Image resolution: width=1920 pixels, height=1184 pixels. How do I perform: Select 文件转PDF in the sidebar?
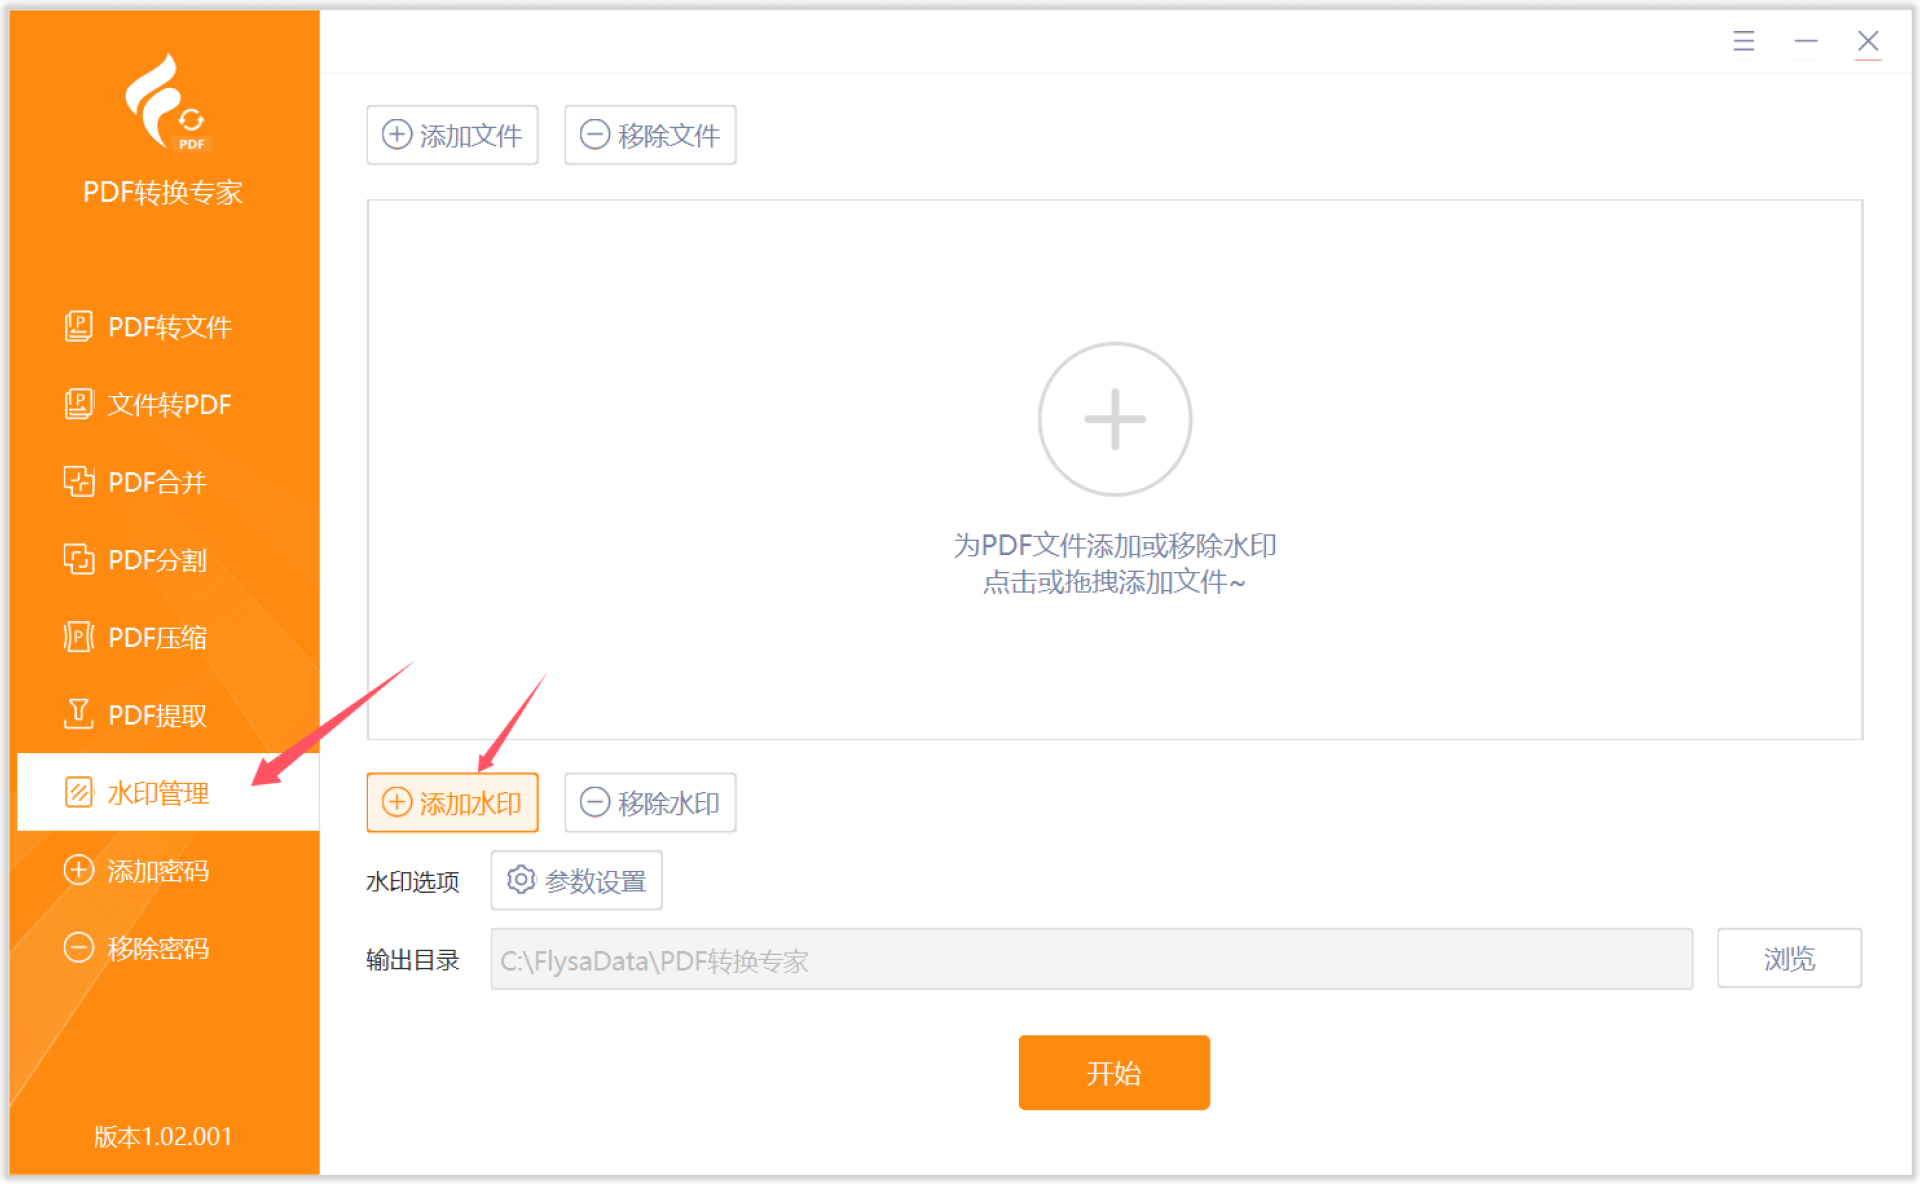coord(150,404)
